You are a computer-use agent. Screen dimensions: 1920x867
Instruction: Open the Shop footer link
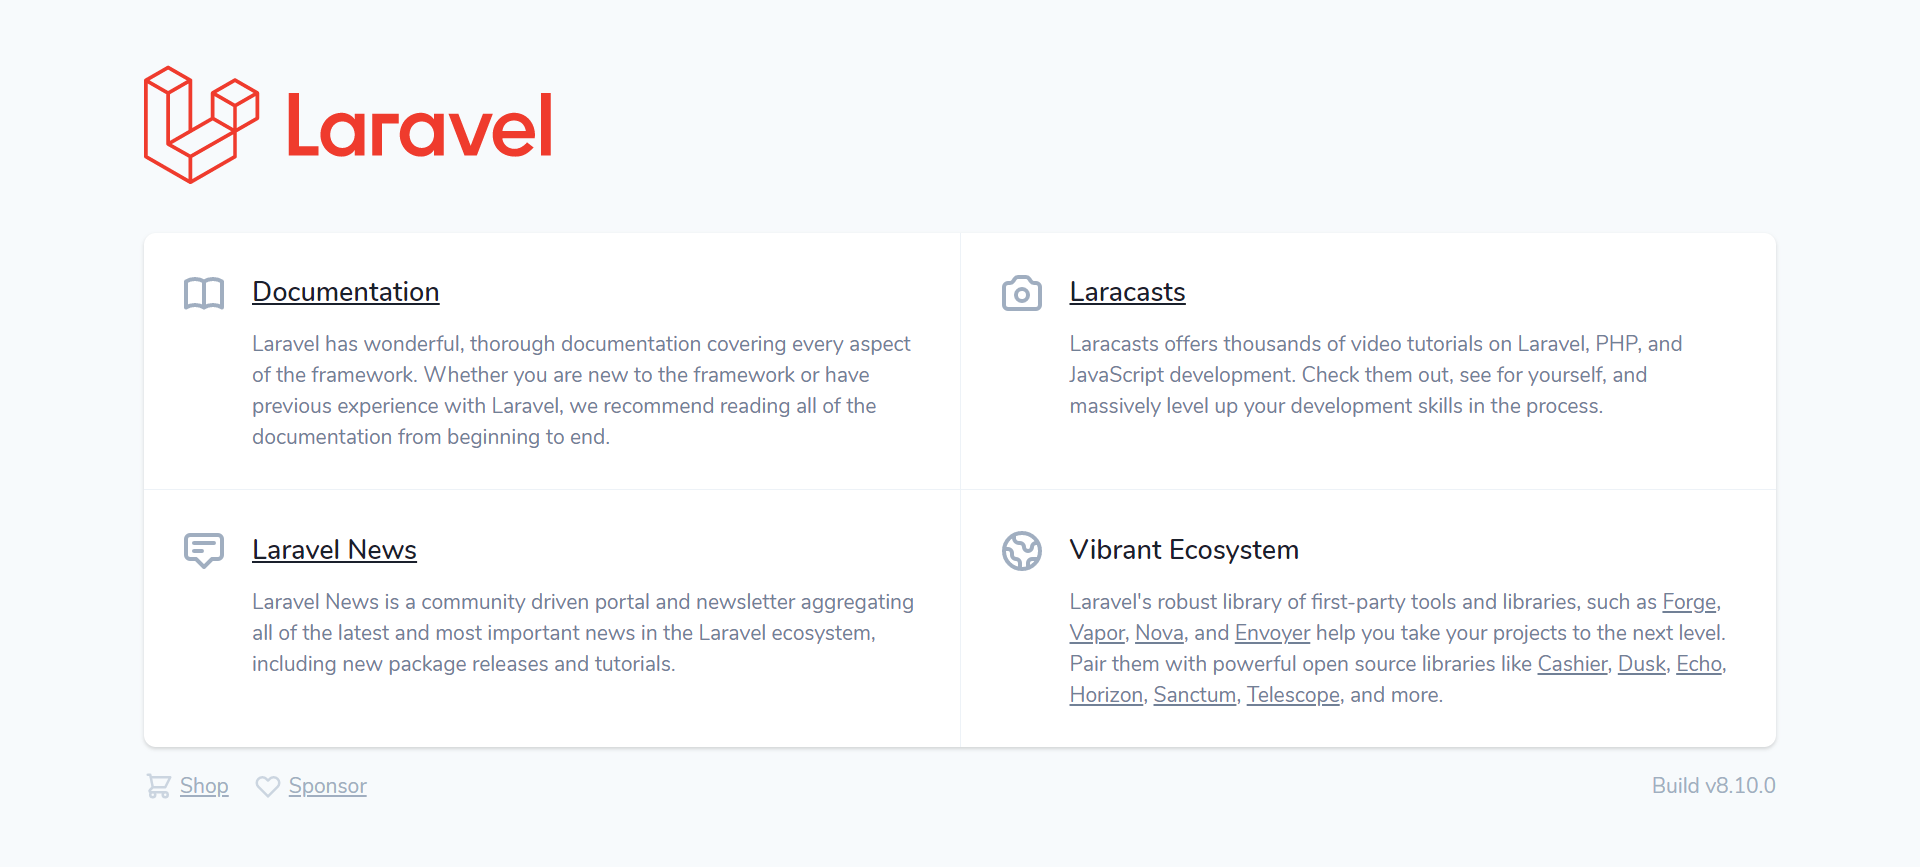204,786
